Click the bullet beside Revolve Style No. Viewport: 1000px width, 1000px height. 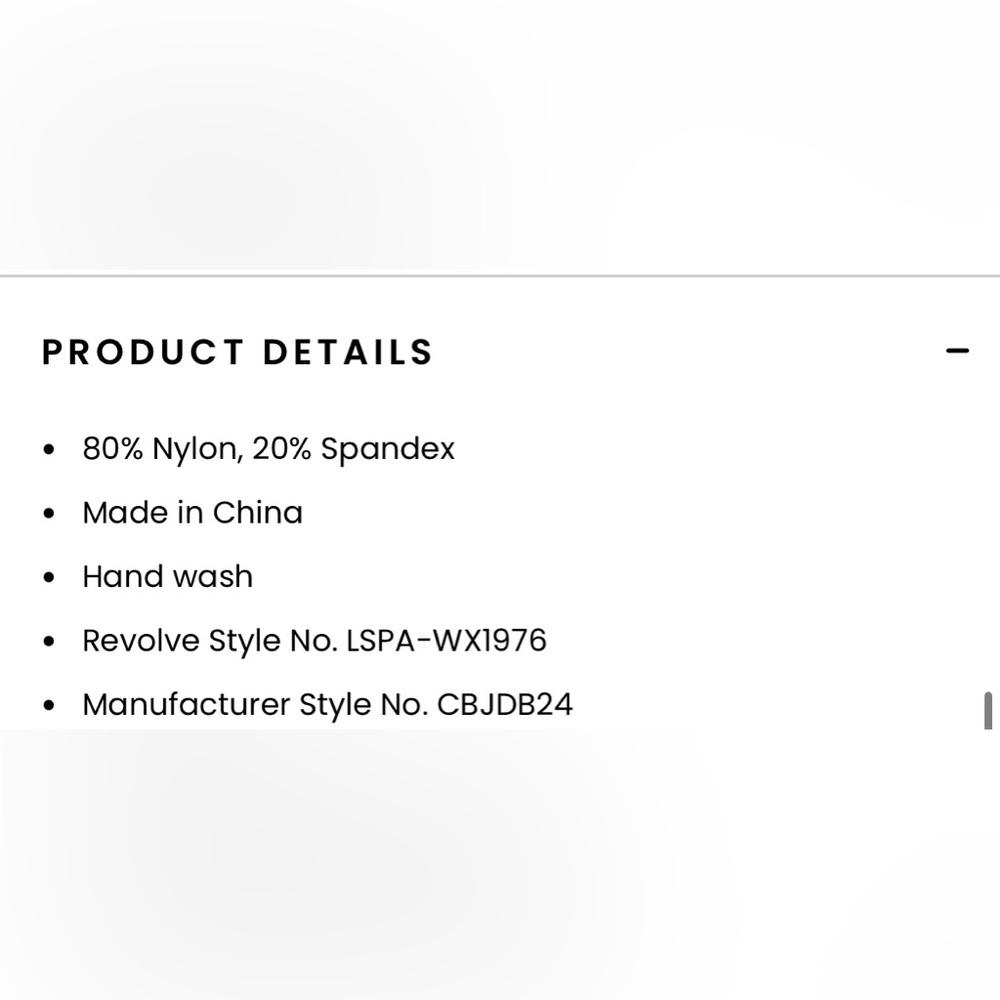(x=49, y=642)
